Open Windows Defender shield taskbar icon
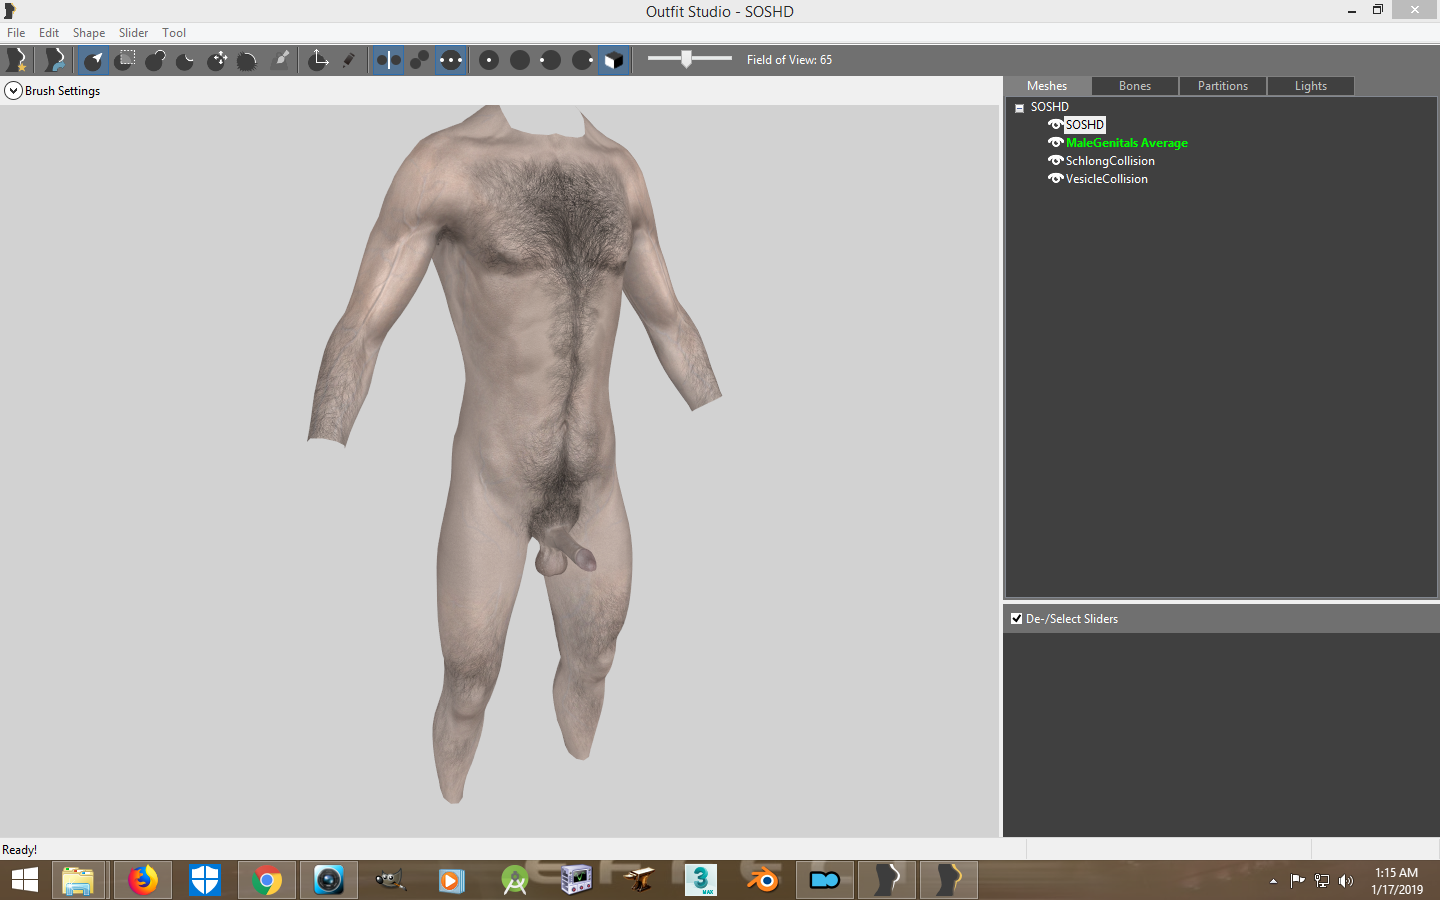The height and width of the screenshot is (900, 1440). pos(205,880)
